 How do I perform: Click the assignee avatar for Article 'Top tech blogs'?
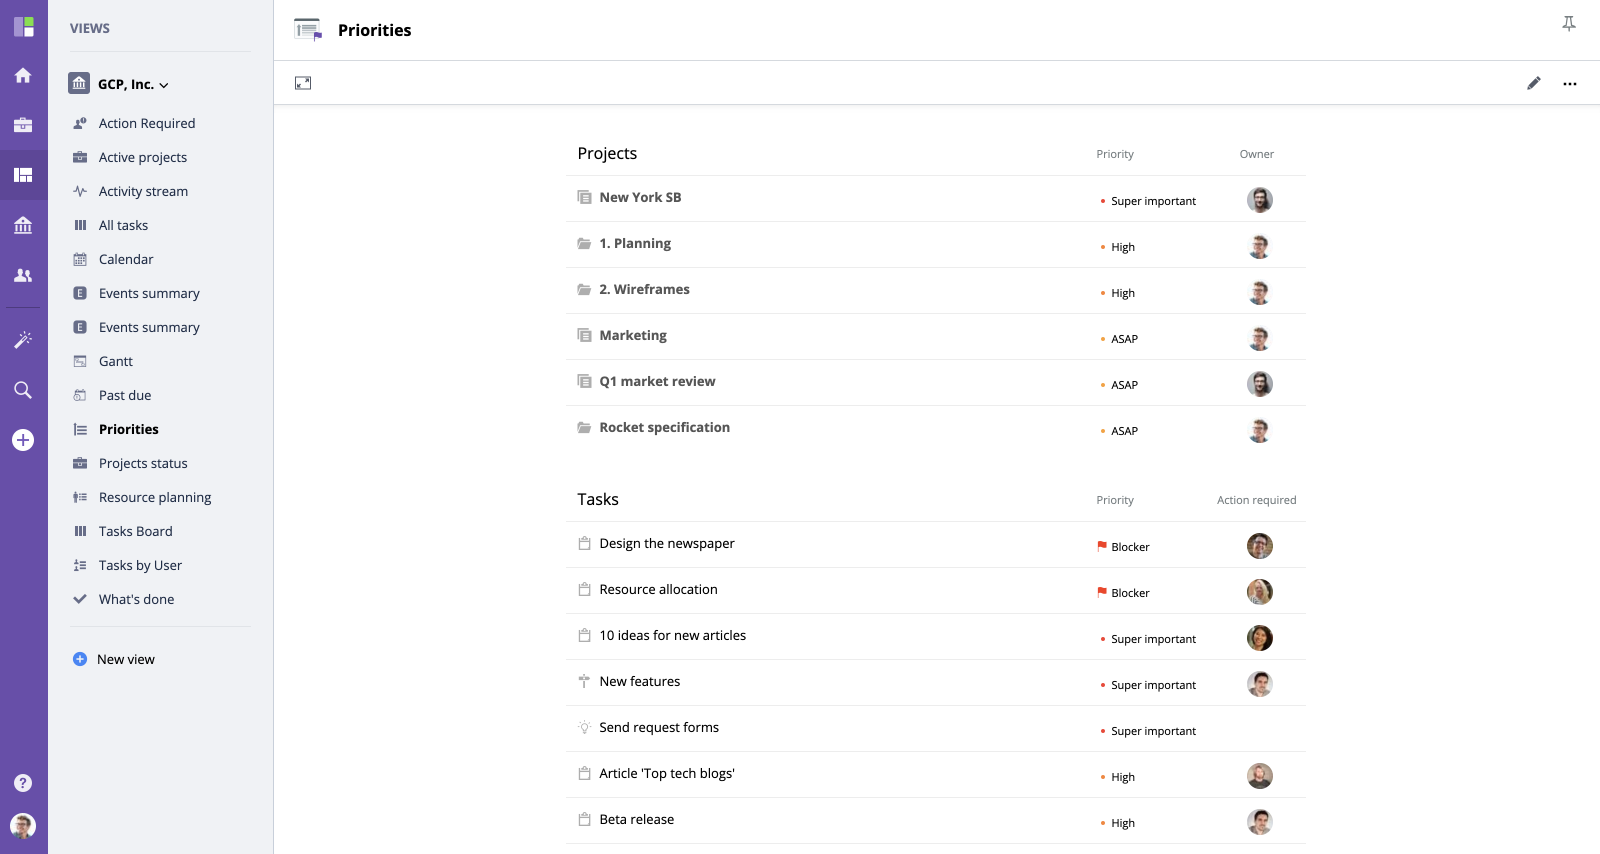1260,776
